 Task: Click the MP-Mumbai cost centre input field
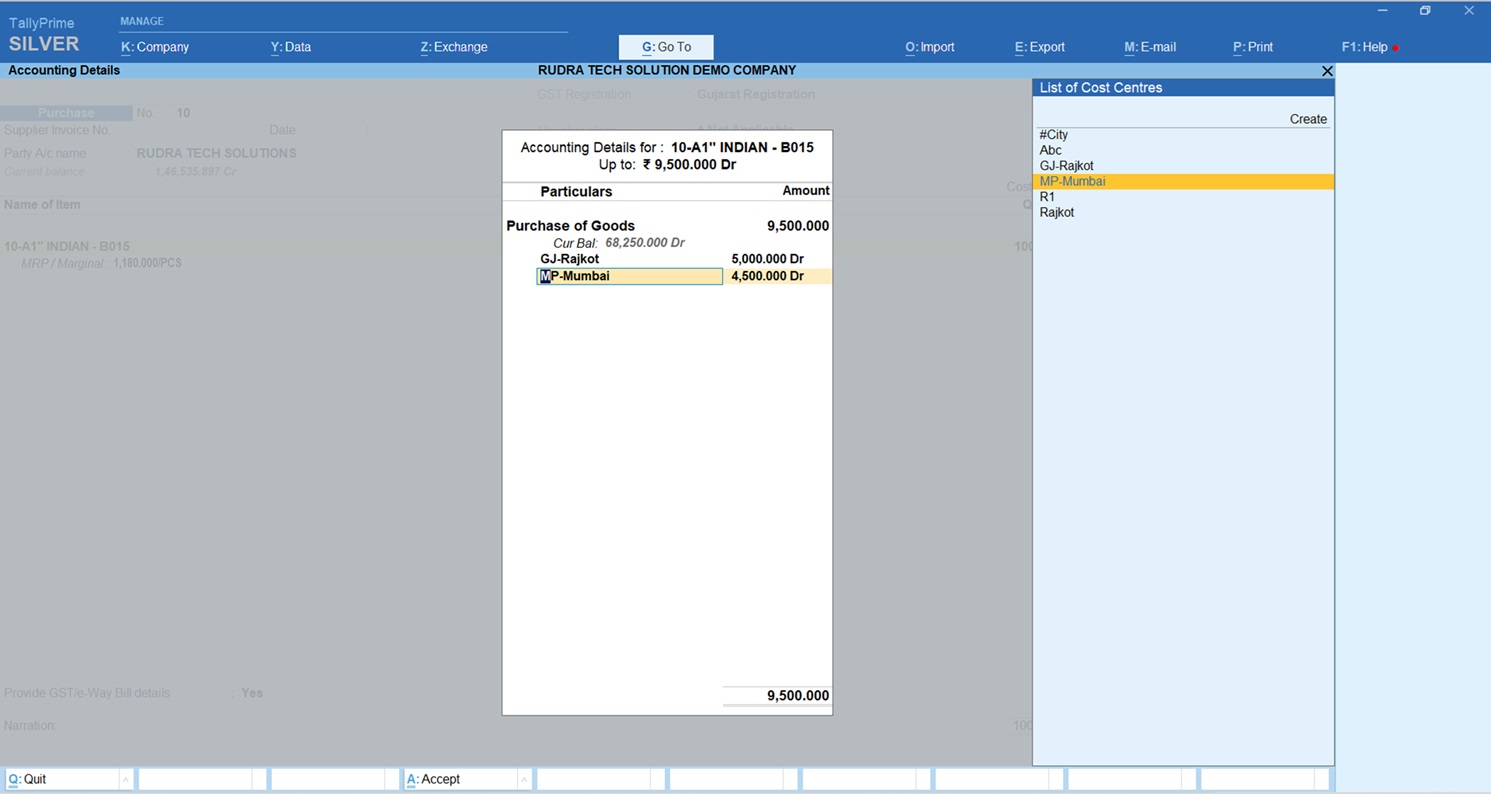tap(629, 276)
